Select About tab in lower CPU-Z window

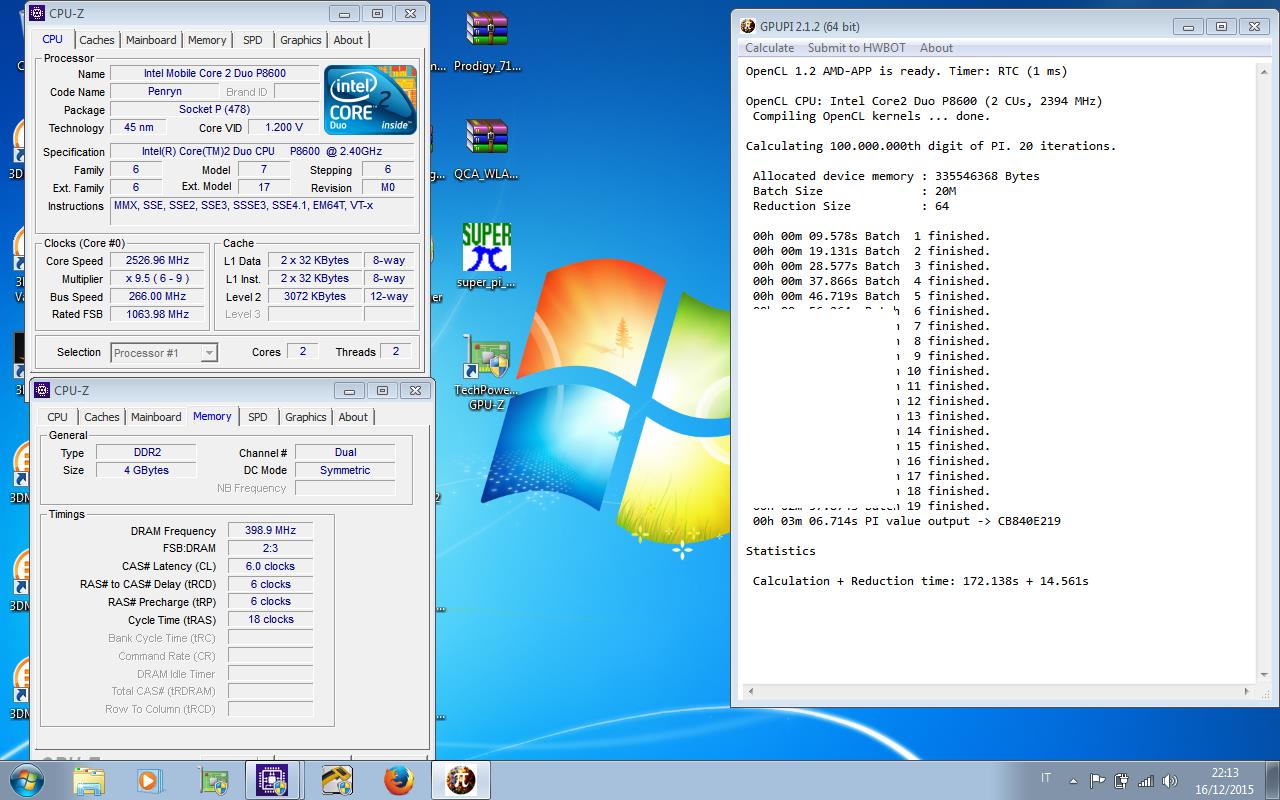(x=353, y=417)
